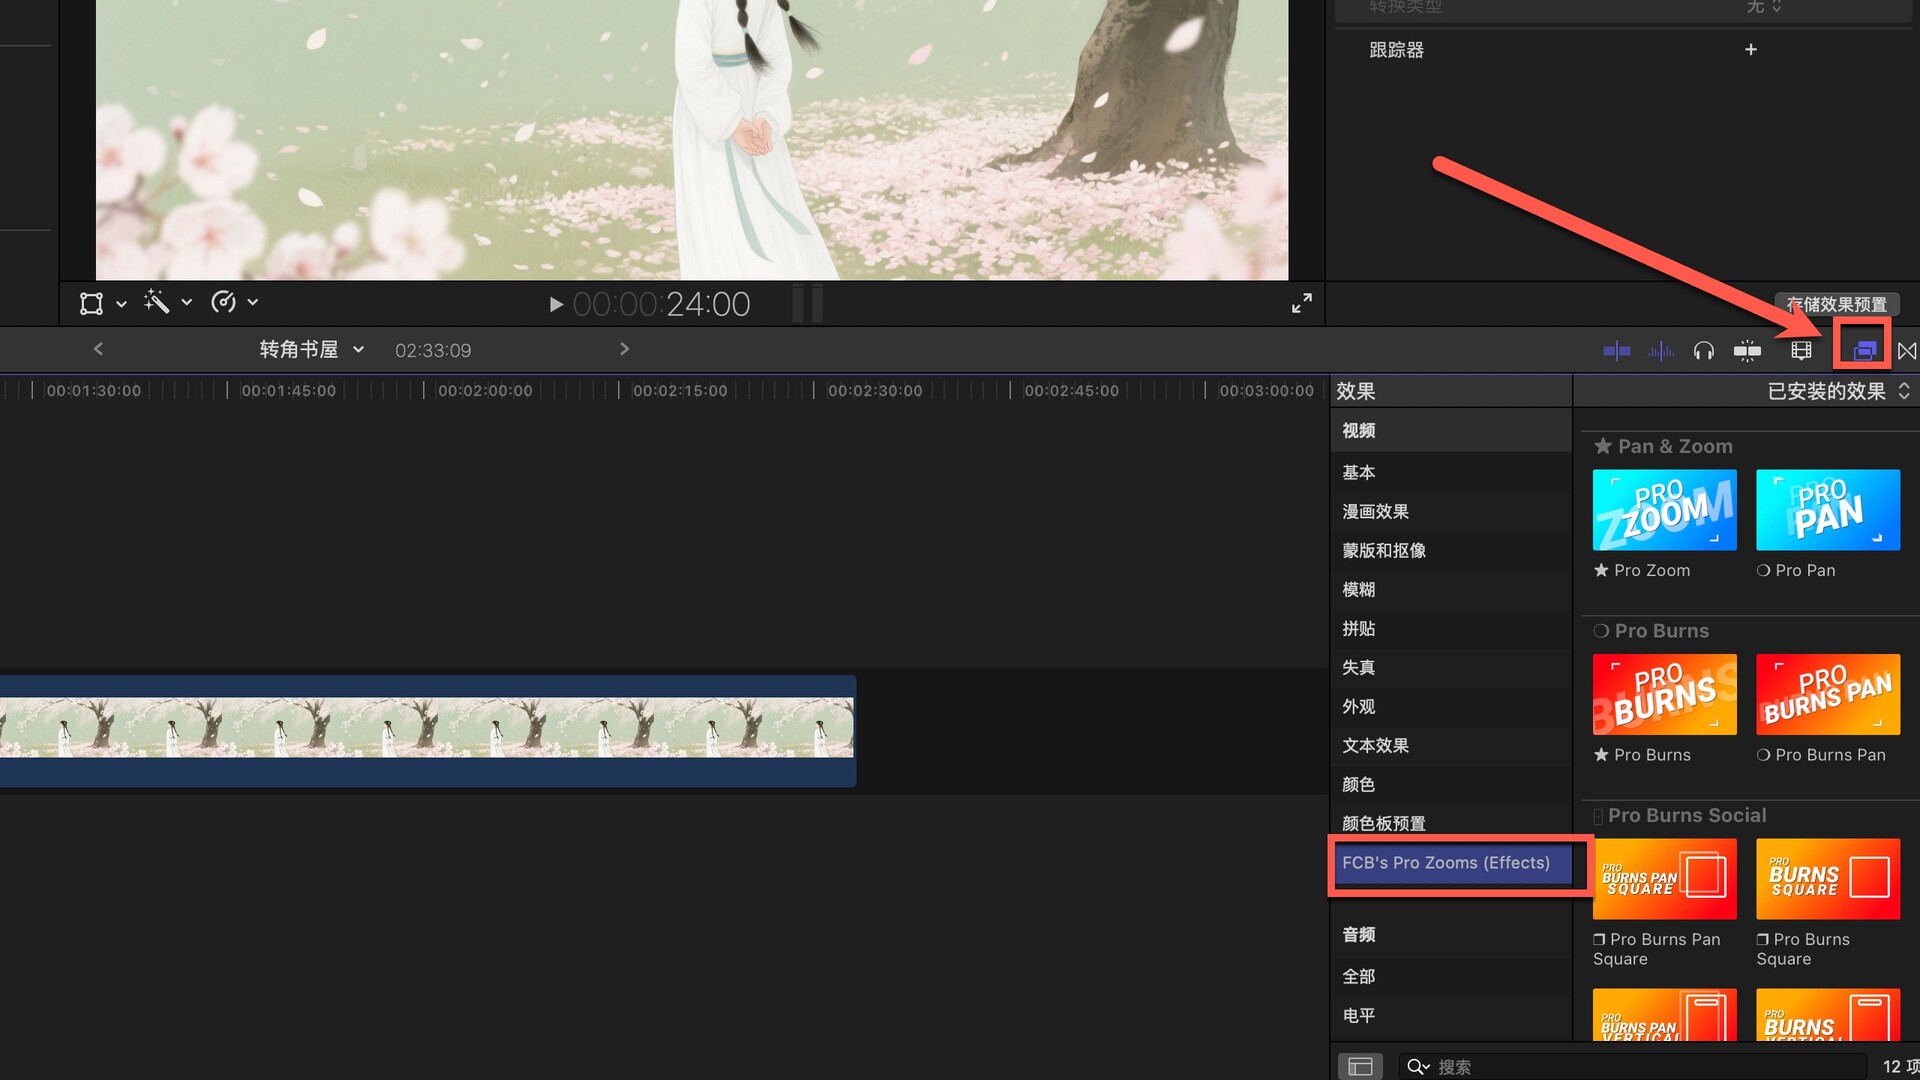Play the viewer clip
1920x1080 pixels.
click(x=556, y=304)
